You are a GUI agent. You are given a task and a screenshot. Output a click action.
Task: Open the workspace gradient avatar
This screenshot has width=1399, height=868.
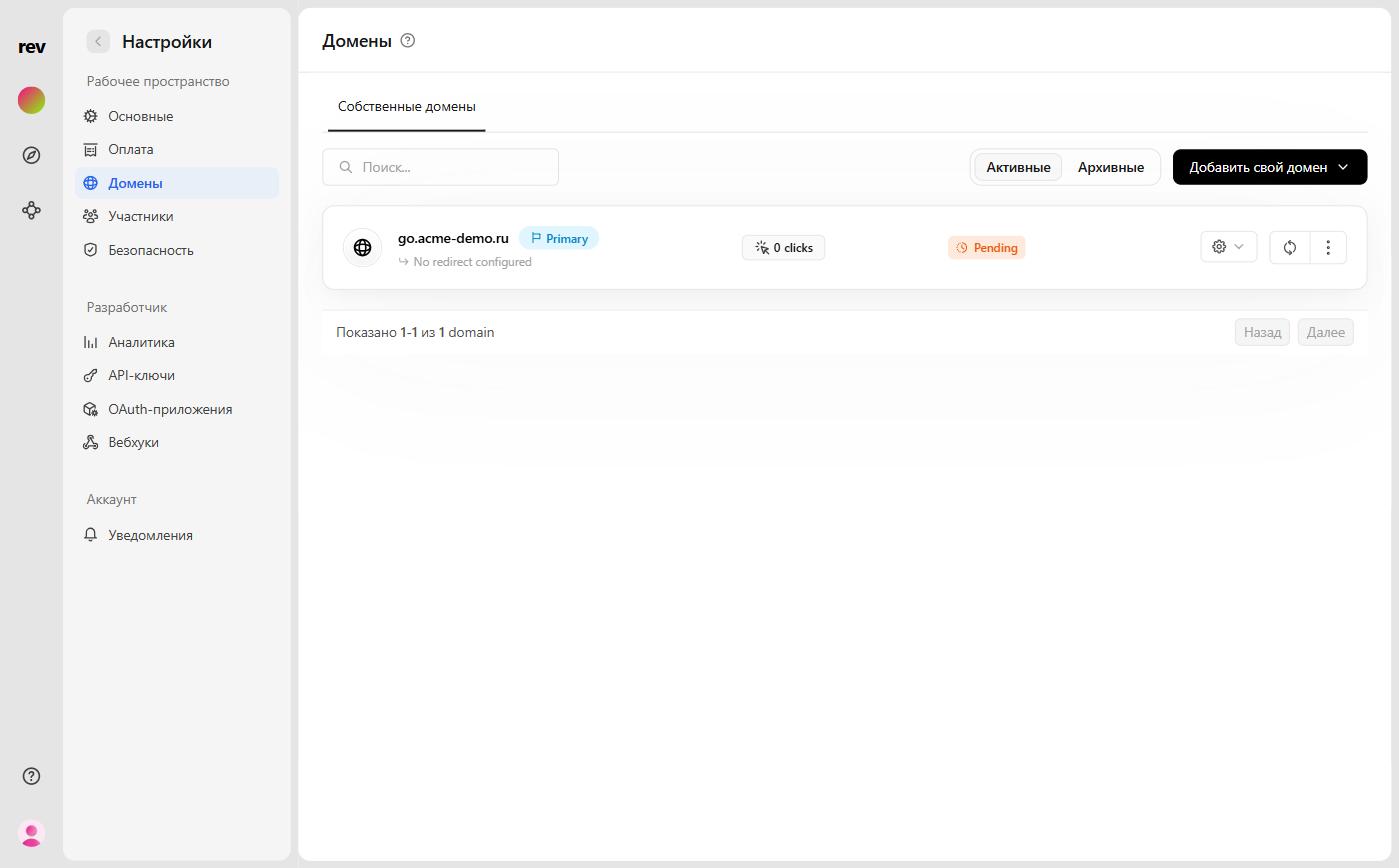(x=32, y=100)
